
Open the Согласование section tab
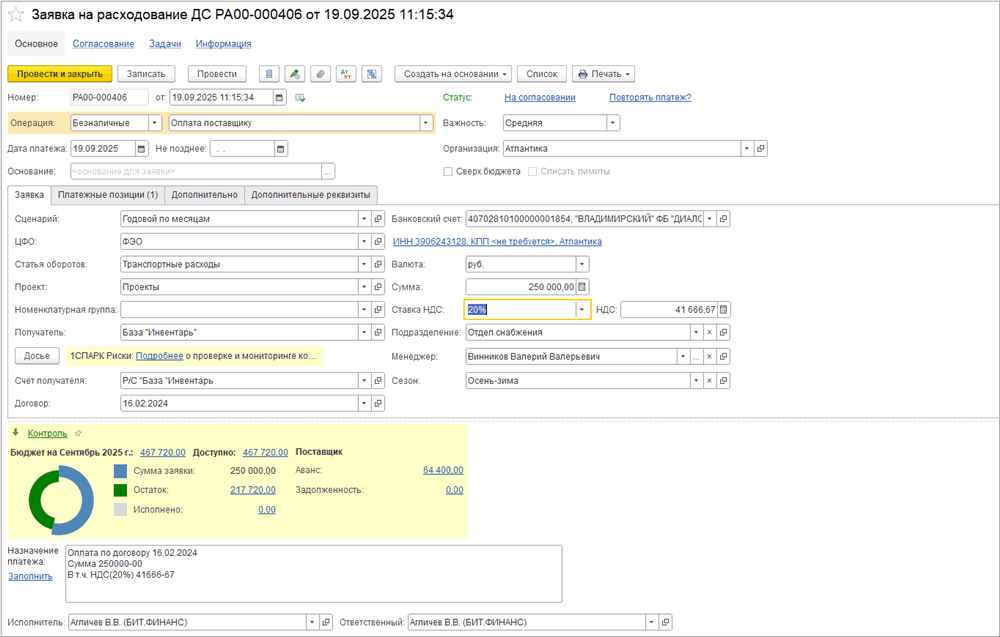tap(103, 44)
